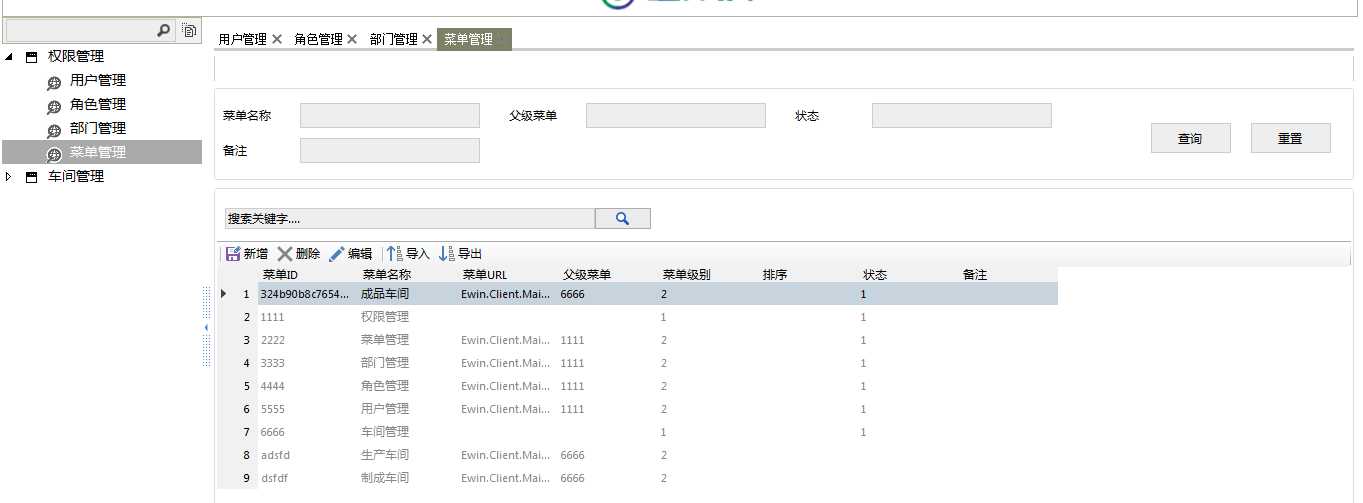1363x503 pixels.
Task: Open 部门管理 in the sidebar tree
Action: pyautogui.click(x=98, y=129)
